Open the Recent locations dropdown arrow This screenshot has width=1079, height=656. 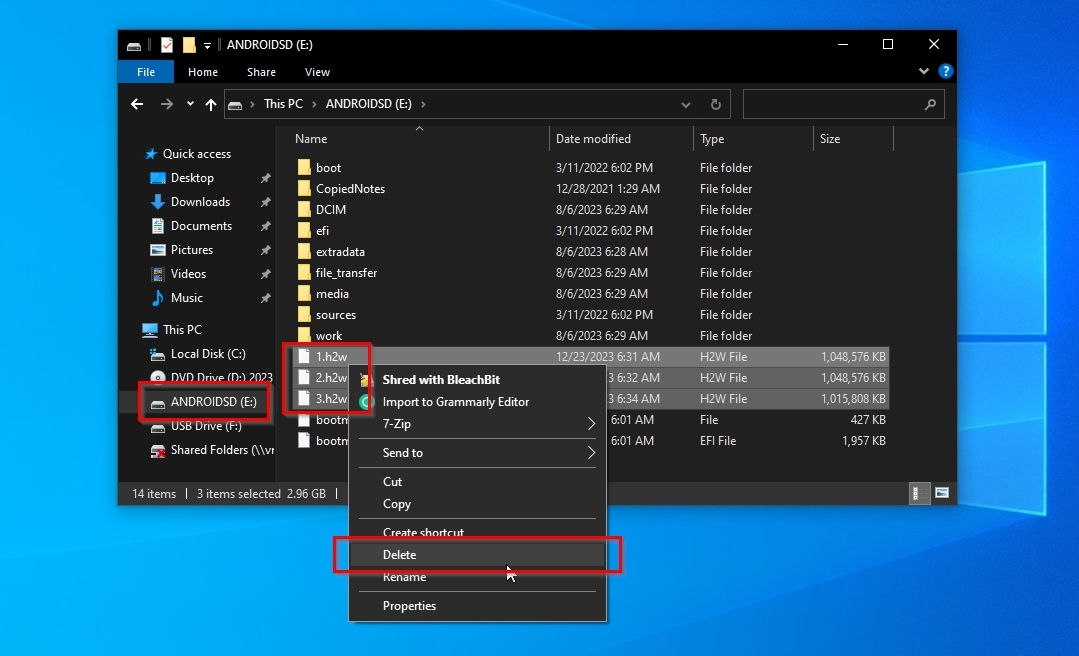click(x=190, y=104)
